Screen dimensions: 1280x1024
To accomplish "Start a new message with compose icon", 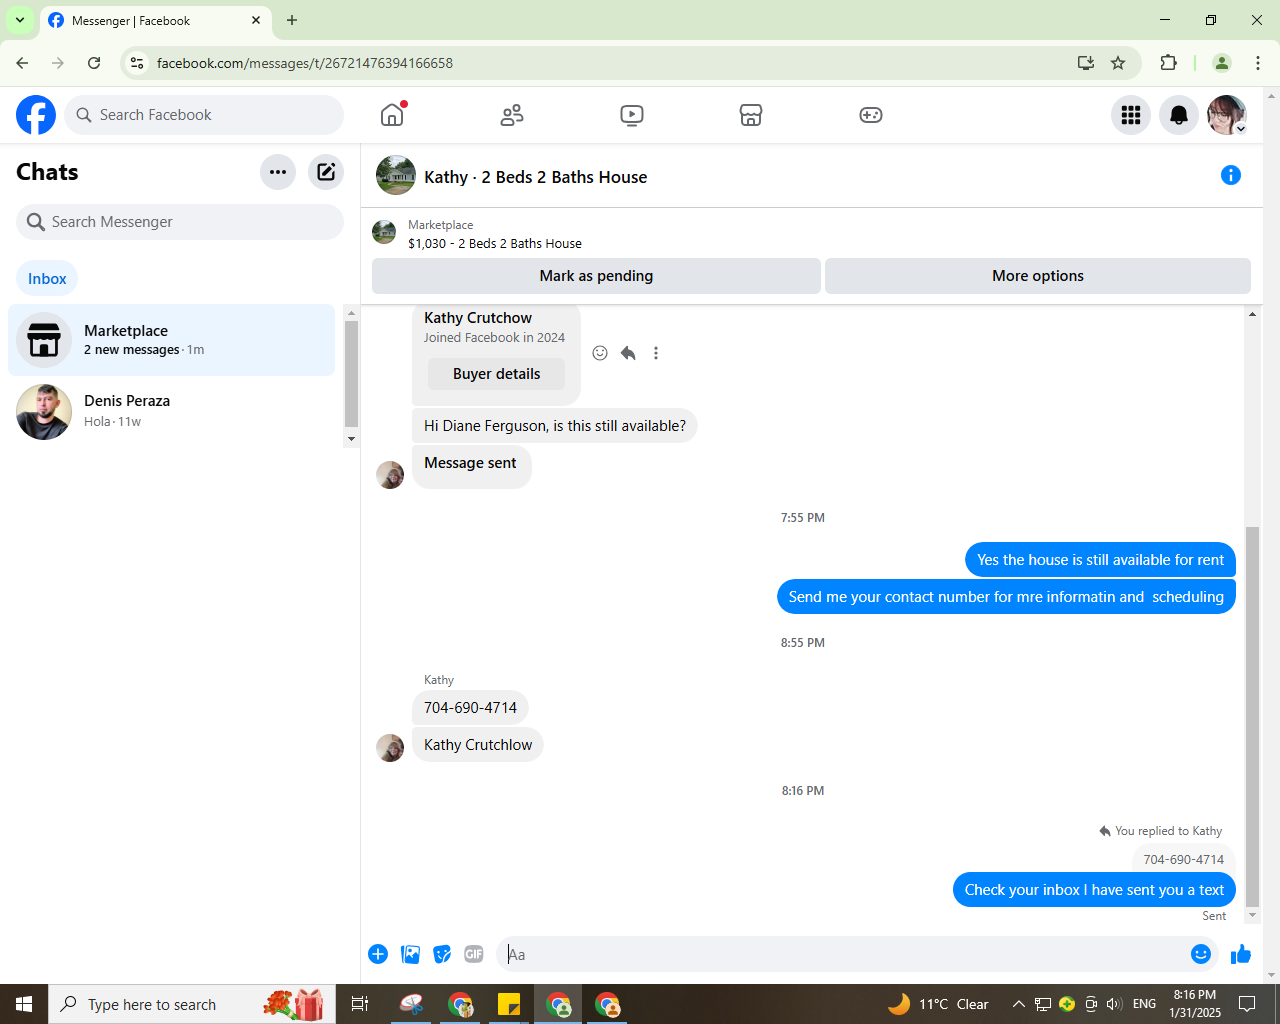I will click(x=326, y=172).
